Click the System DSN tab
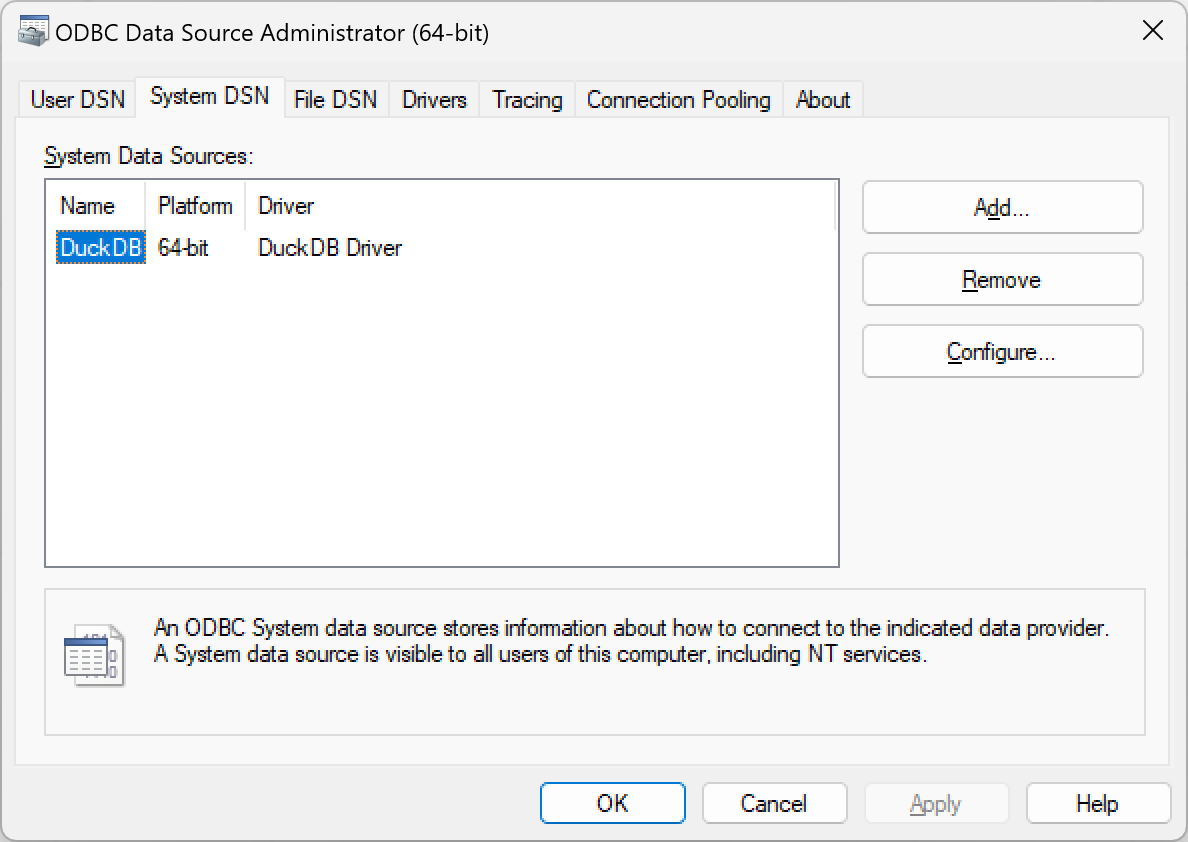1188x842 pixels. click(x=208, y=95)
